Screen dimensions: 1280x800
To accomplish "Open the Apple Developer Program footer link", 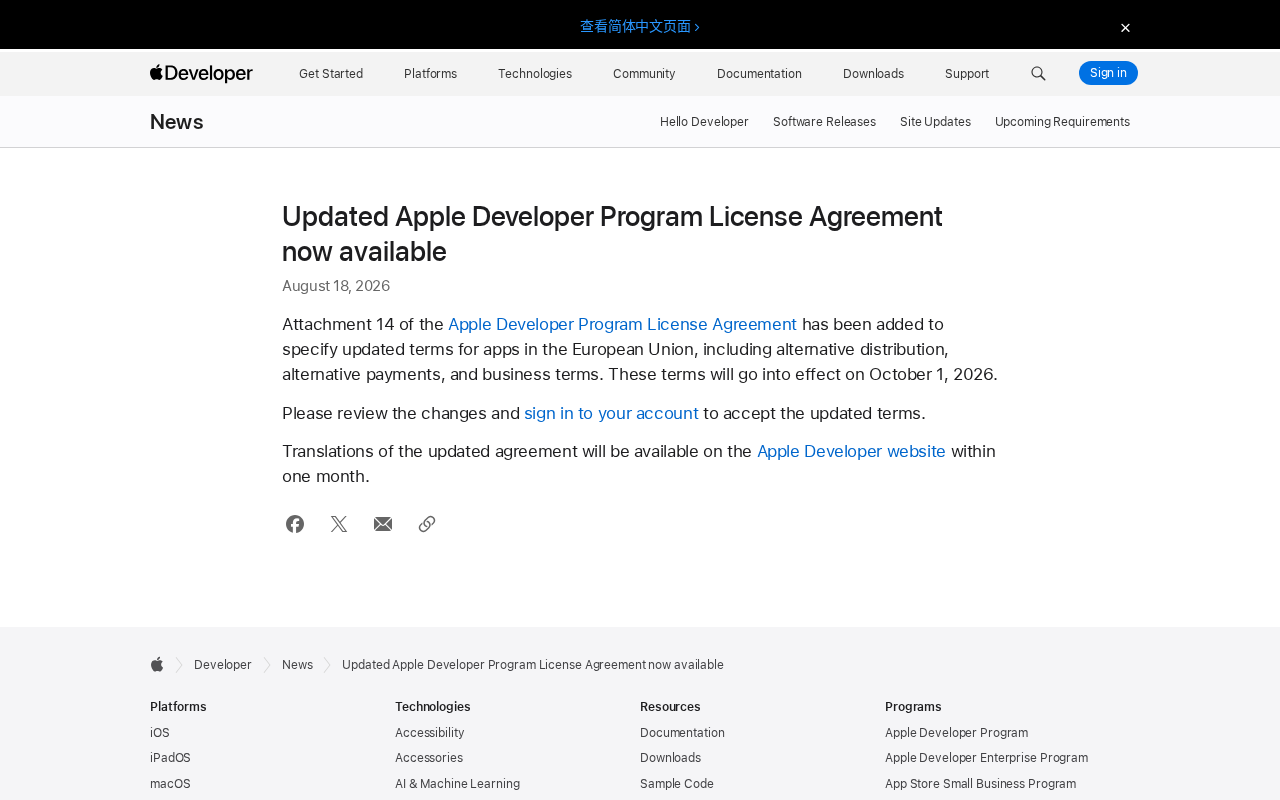I will [x=956, y=733].
